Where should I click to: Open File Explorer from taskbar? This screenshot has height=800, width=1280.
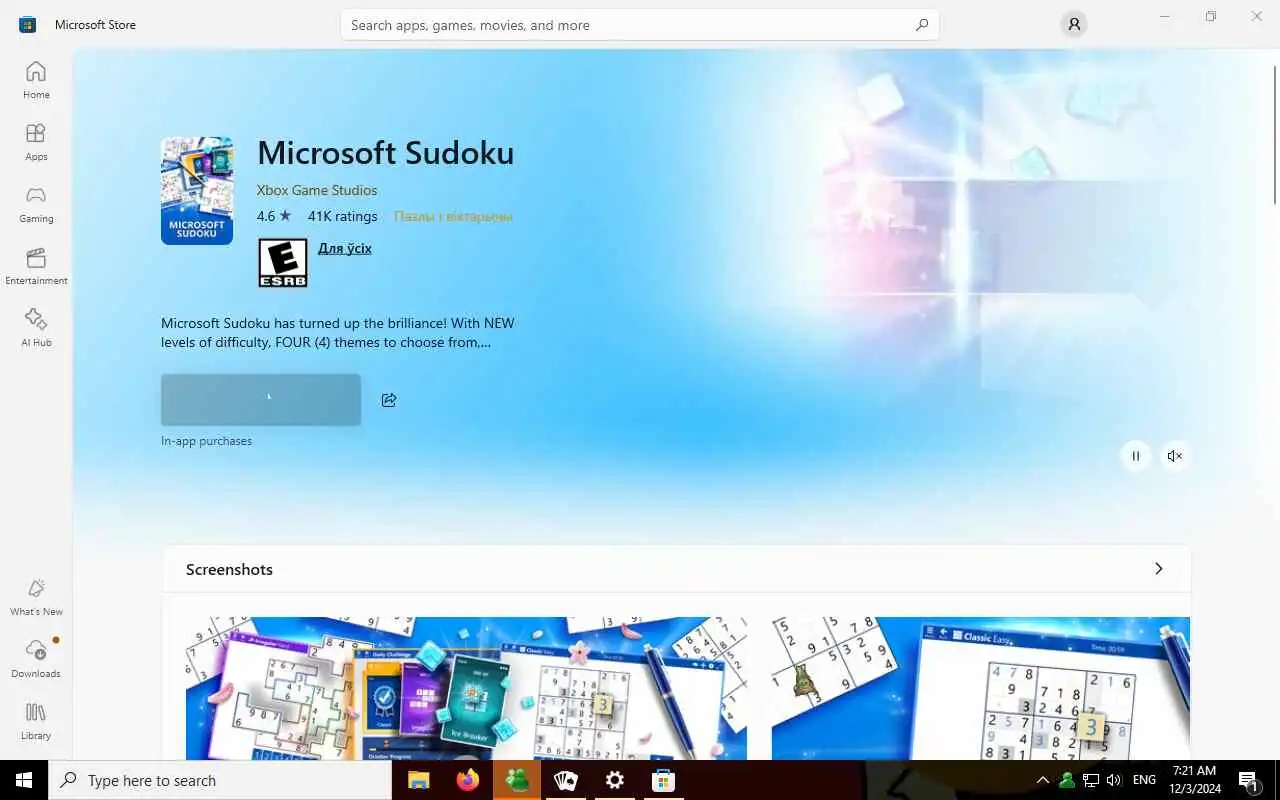point(418,780)
